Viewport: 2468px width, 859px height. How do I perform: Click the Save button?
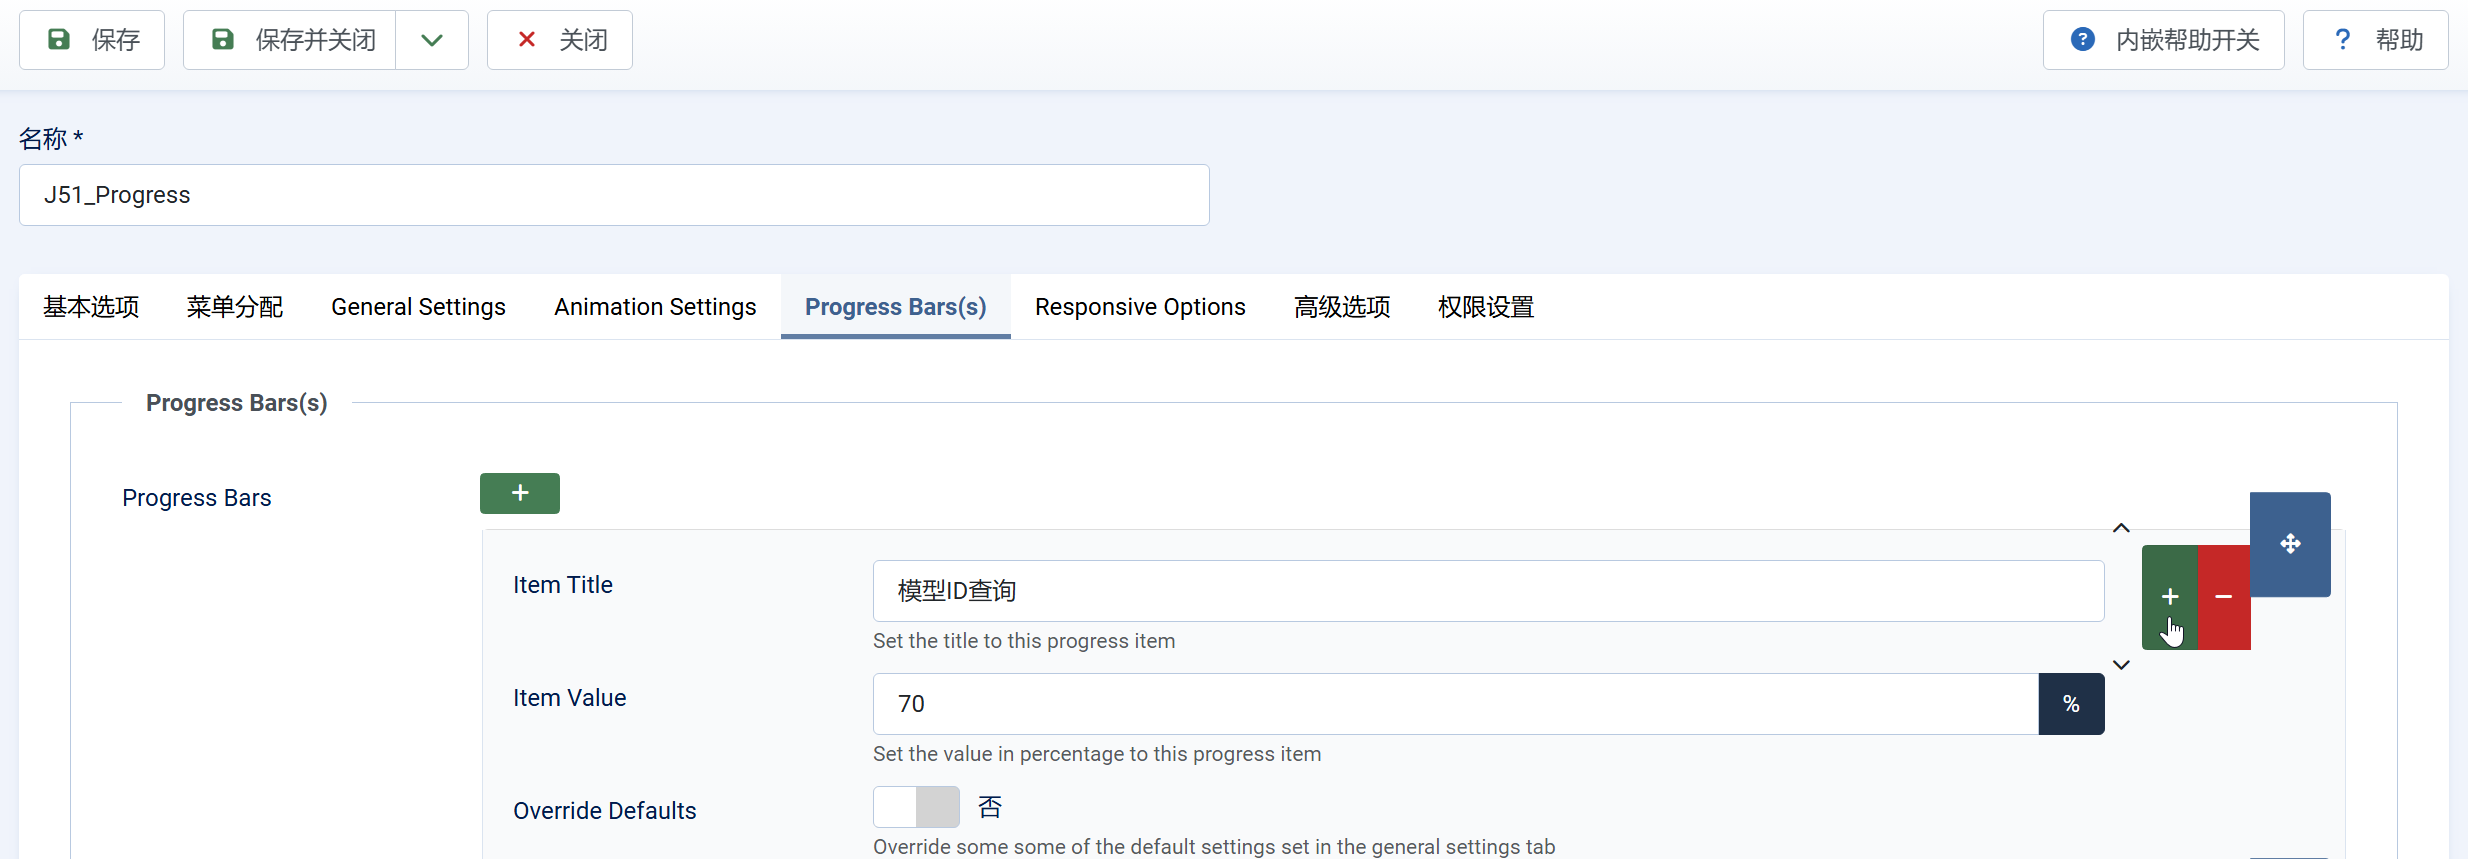point(92,40)
